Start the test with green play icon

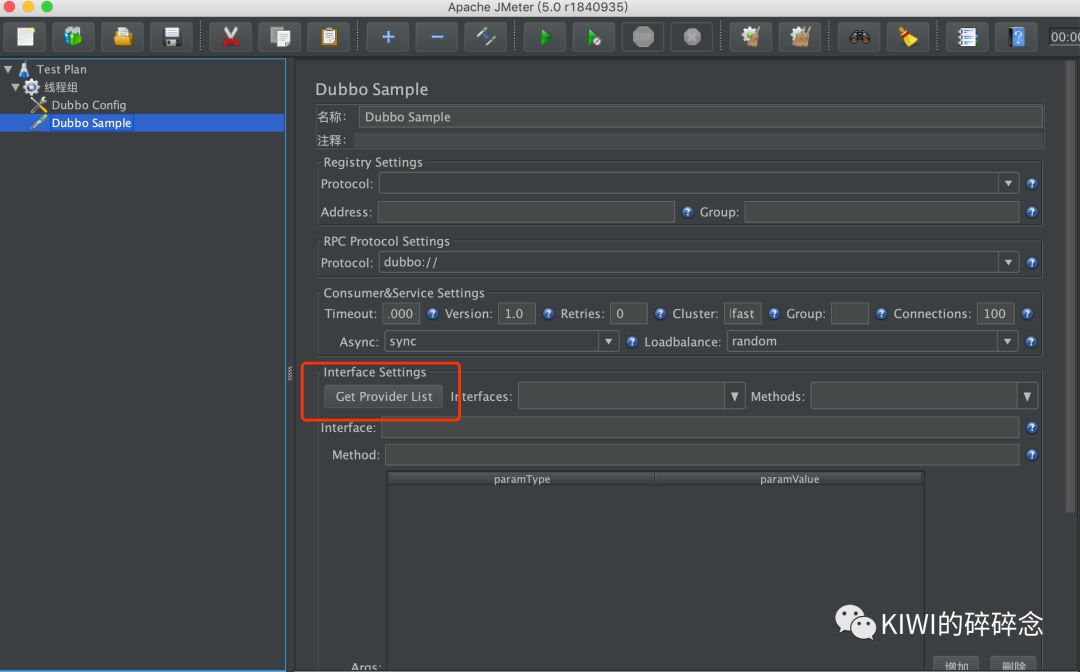pyautogui.click(x=545, y=36)
